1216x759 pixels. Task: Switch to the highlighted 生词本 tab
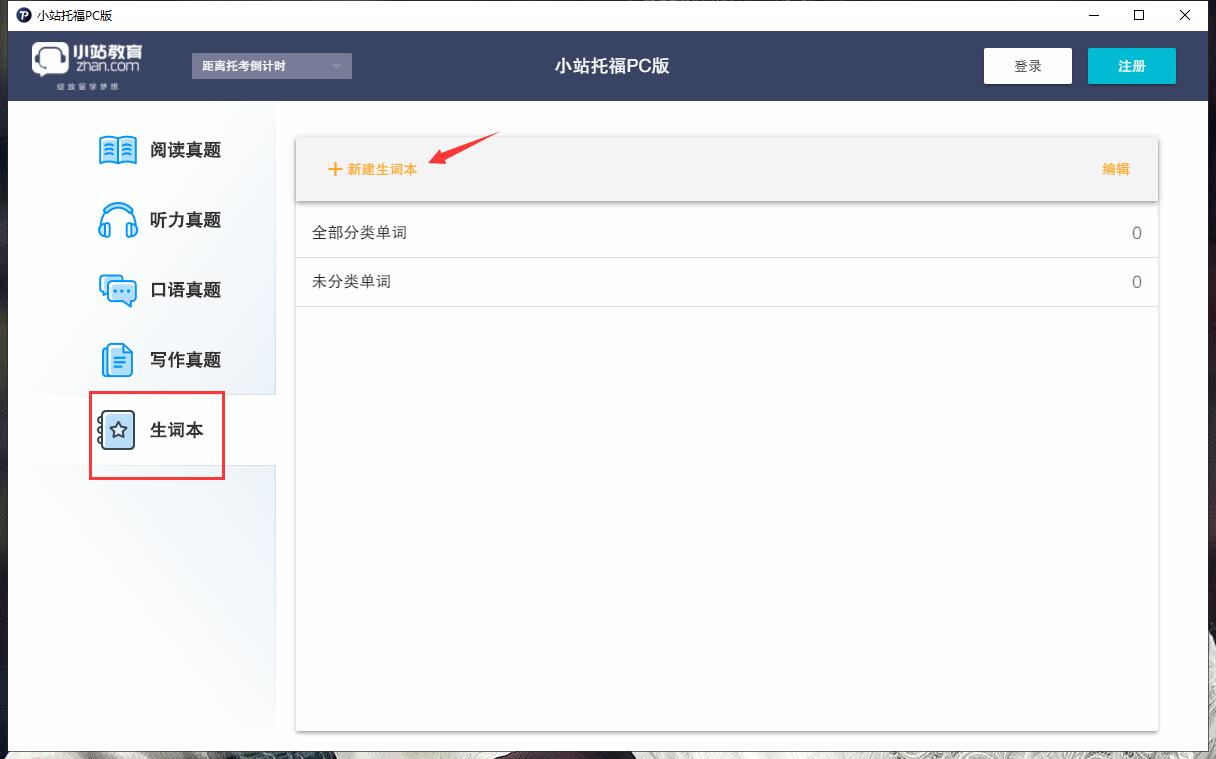coord(157,434)
